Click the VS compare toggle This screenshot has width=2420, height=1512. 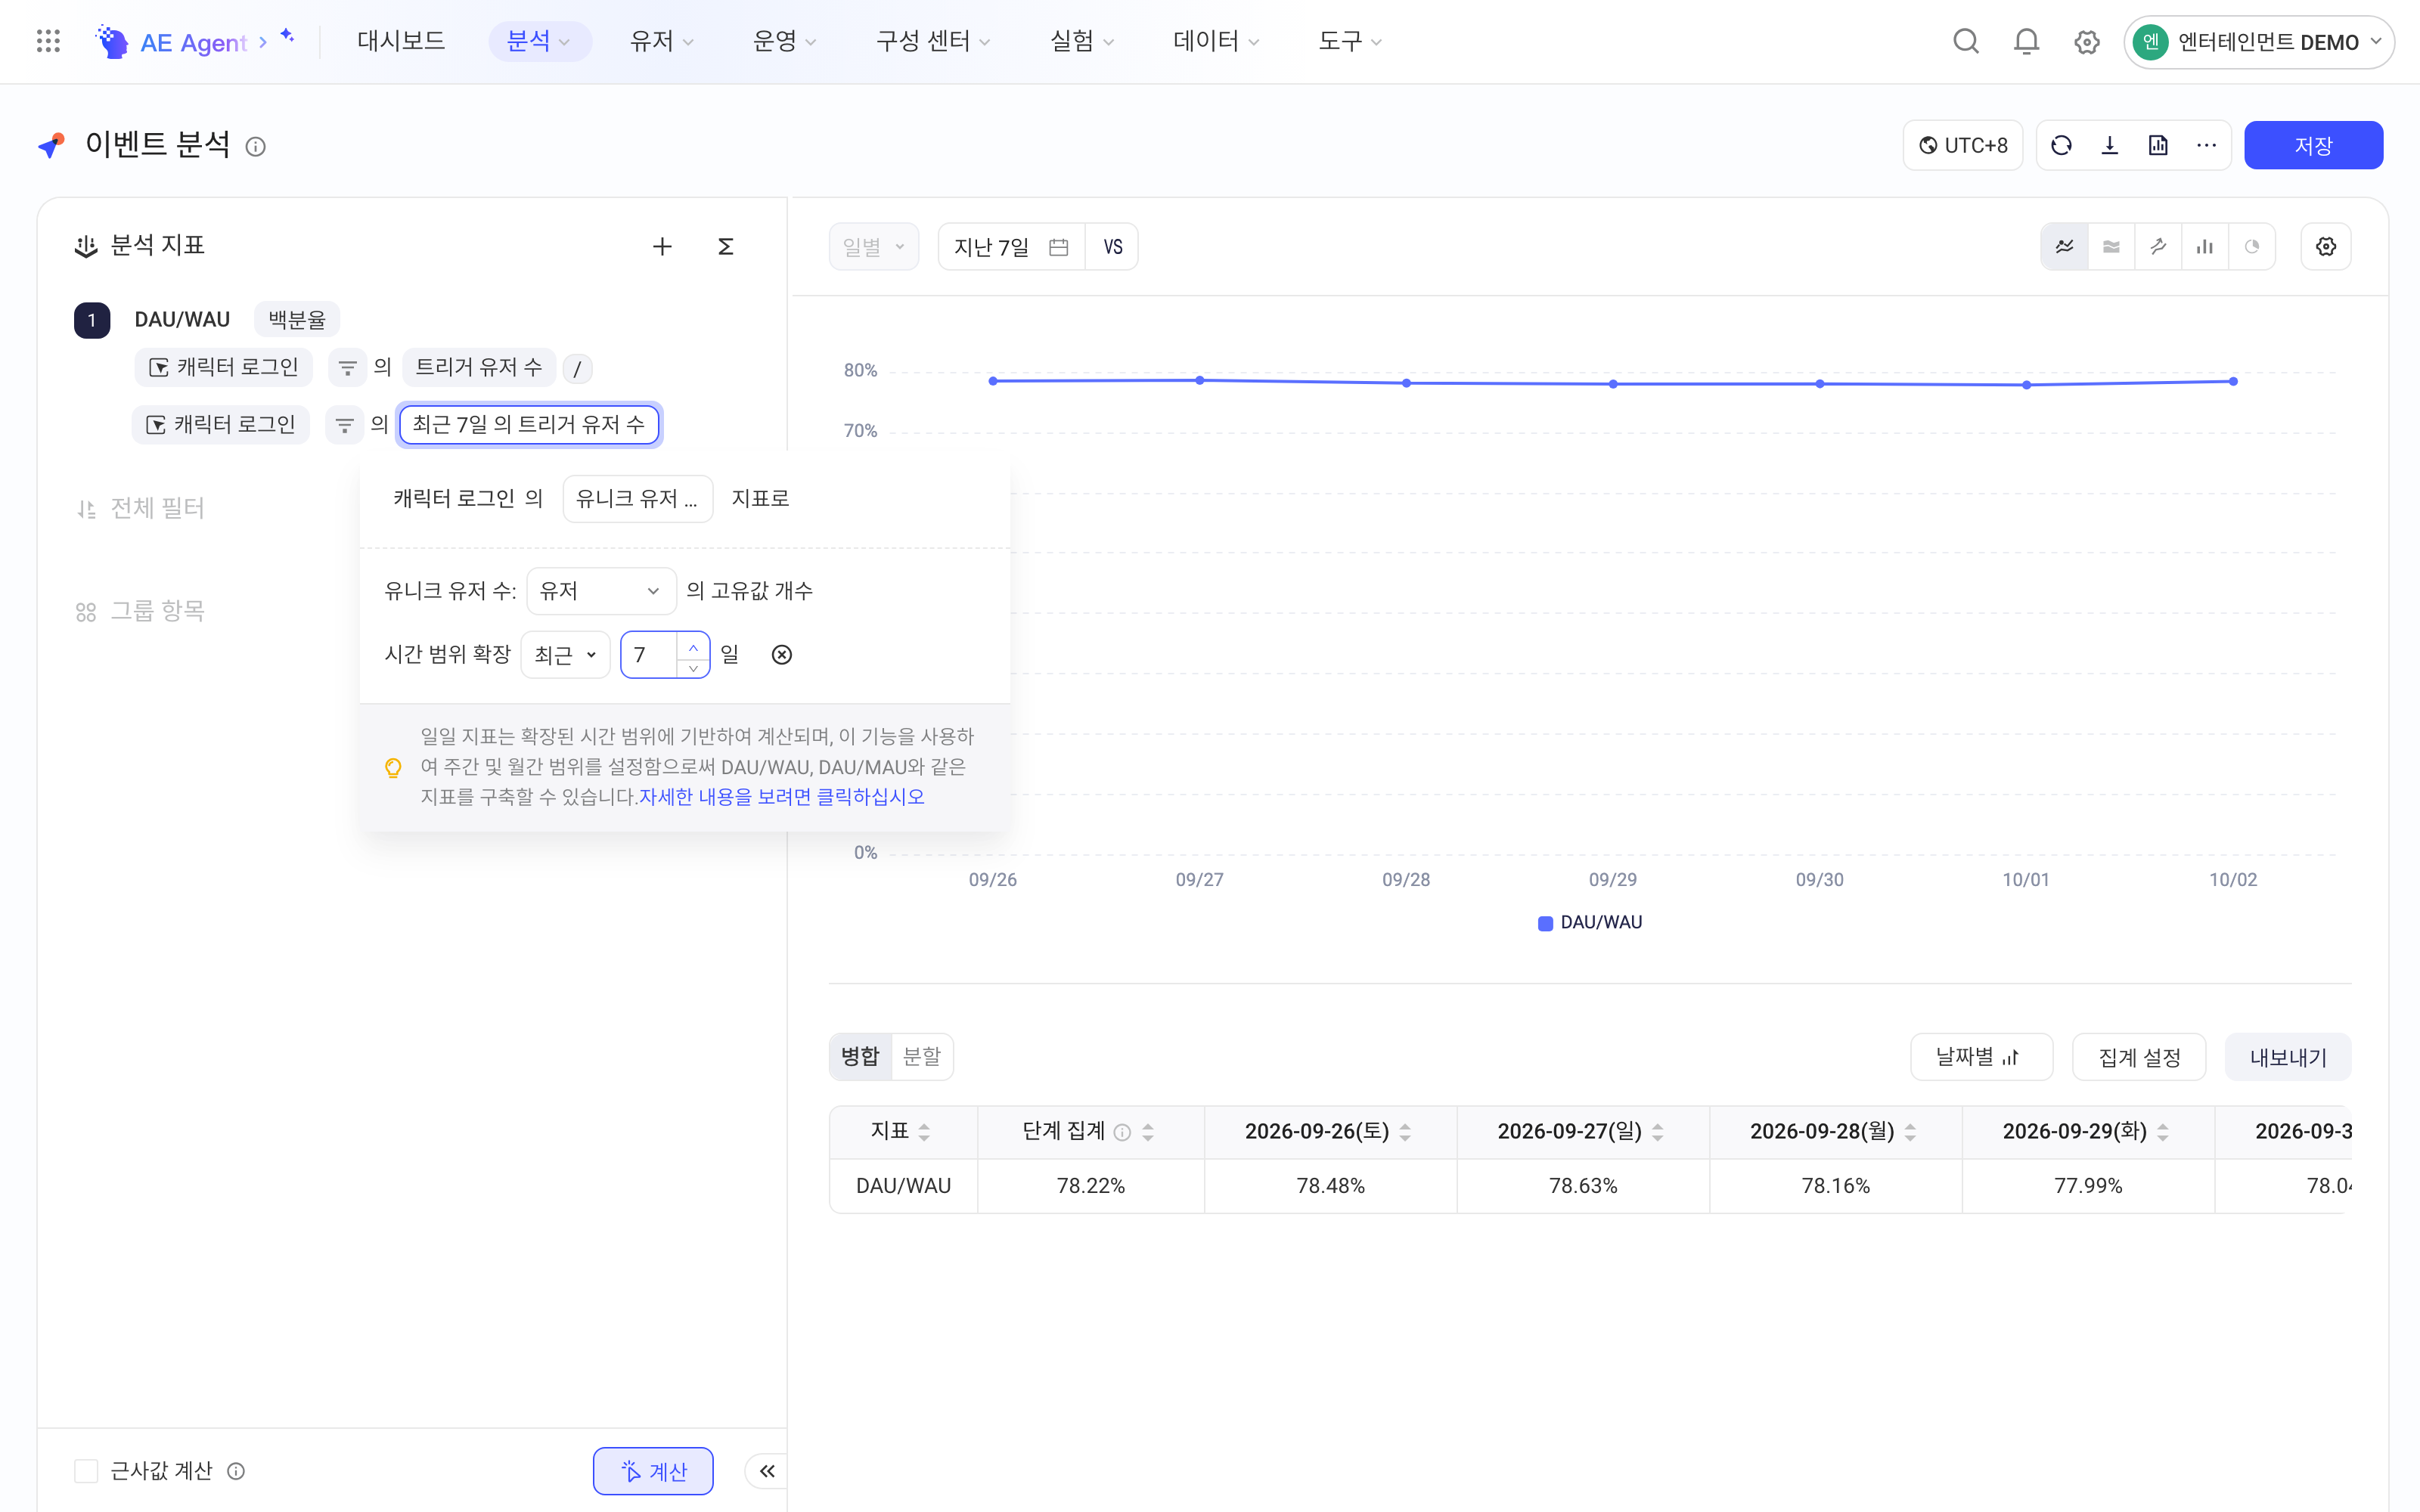[x=1112, y=247]
